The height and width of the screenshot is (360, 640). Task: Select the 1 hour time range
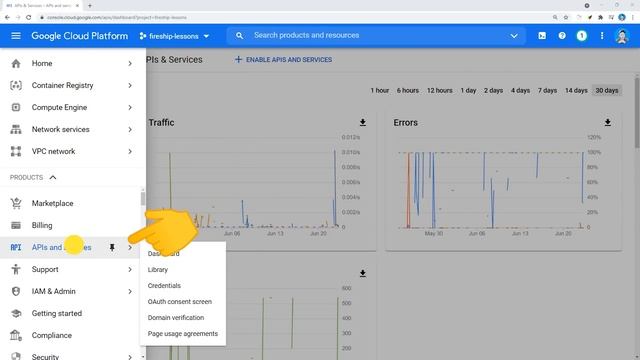tap(380, 91)
